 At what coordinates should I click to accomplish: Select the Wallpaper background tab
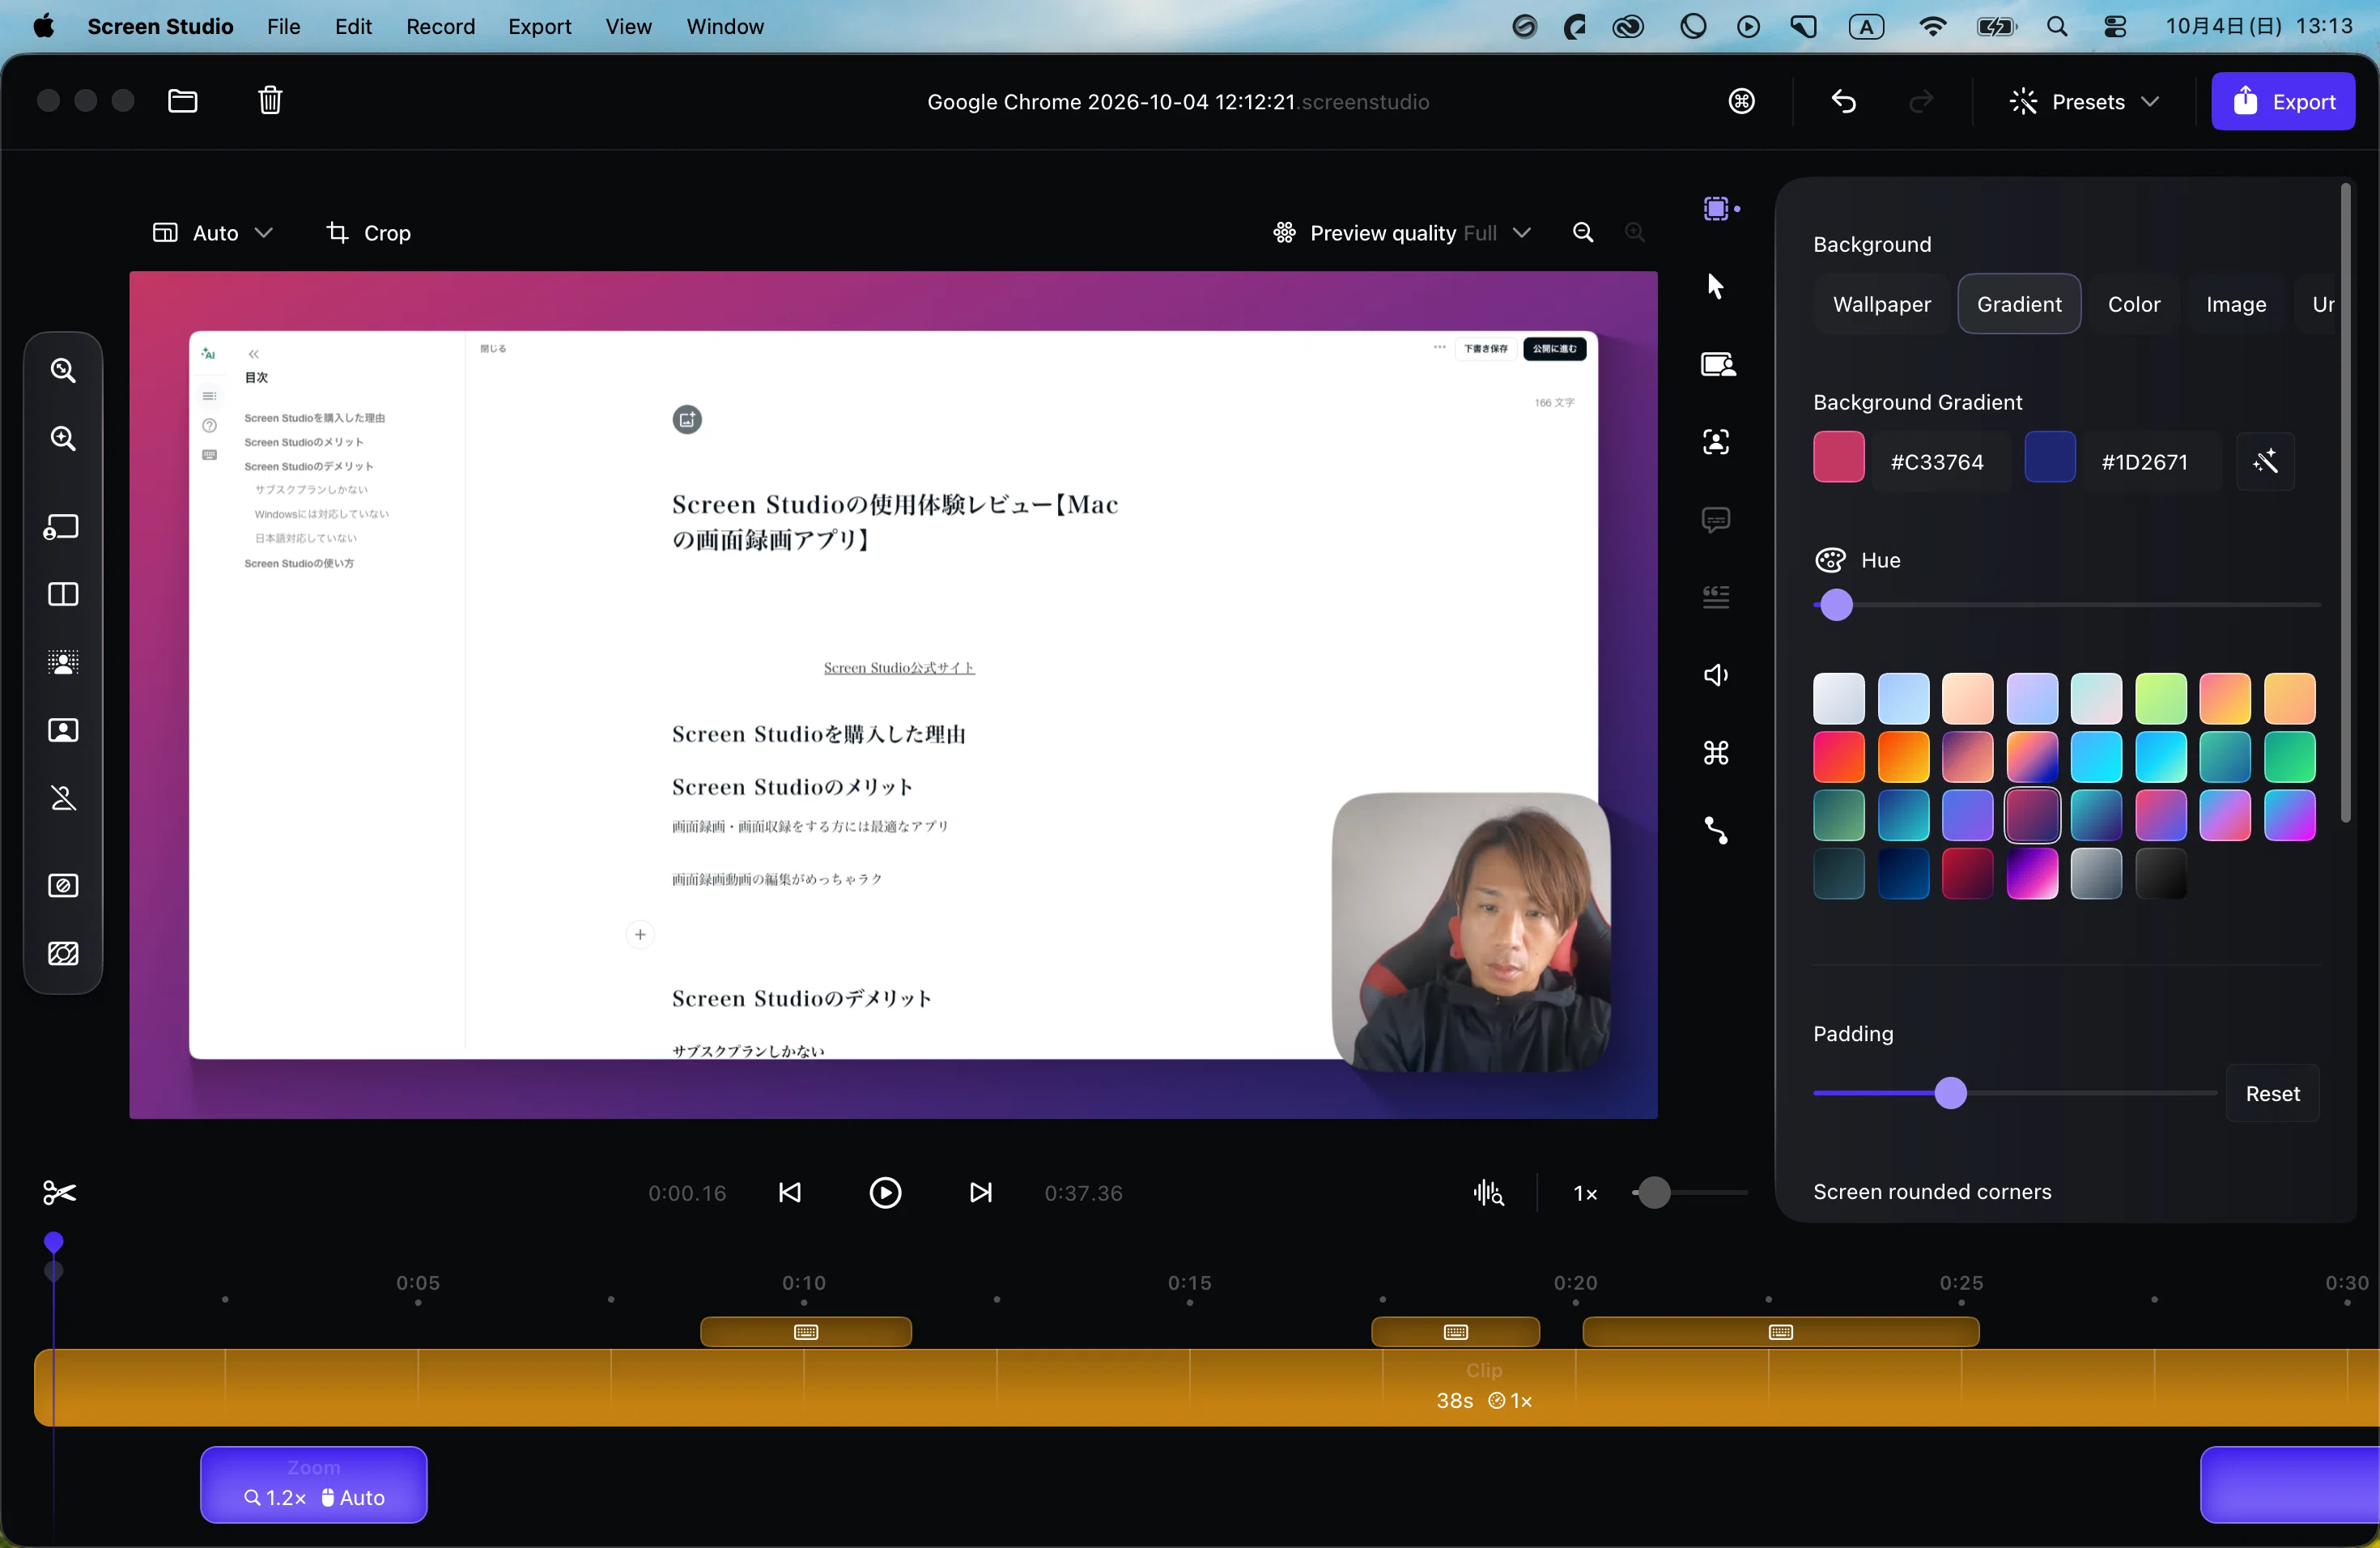(x=1881, y=304)
